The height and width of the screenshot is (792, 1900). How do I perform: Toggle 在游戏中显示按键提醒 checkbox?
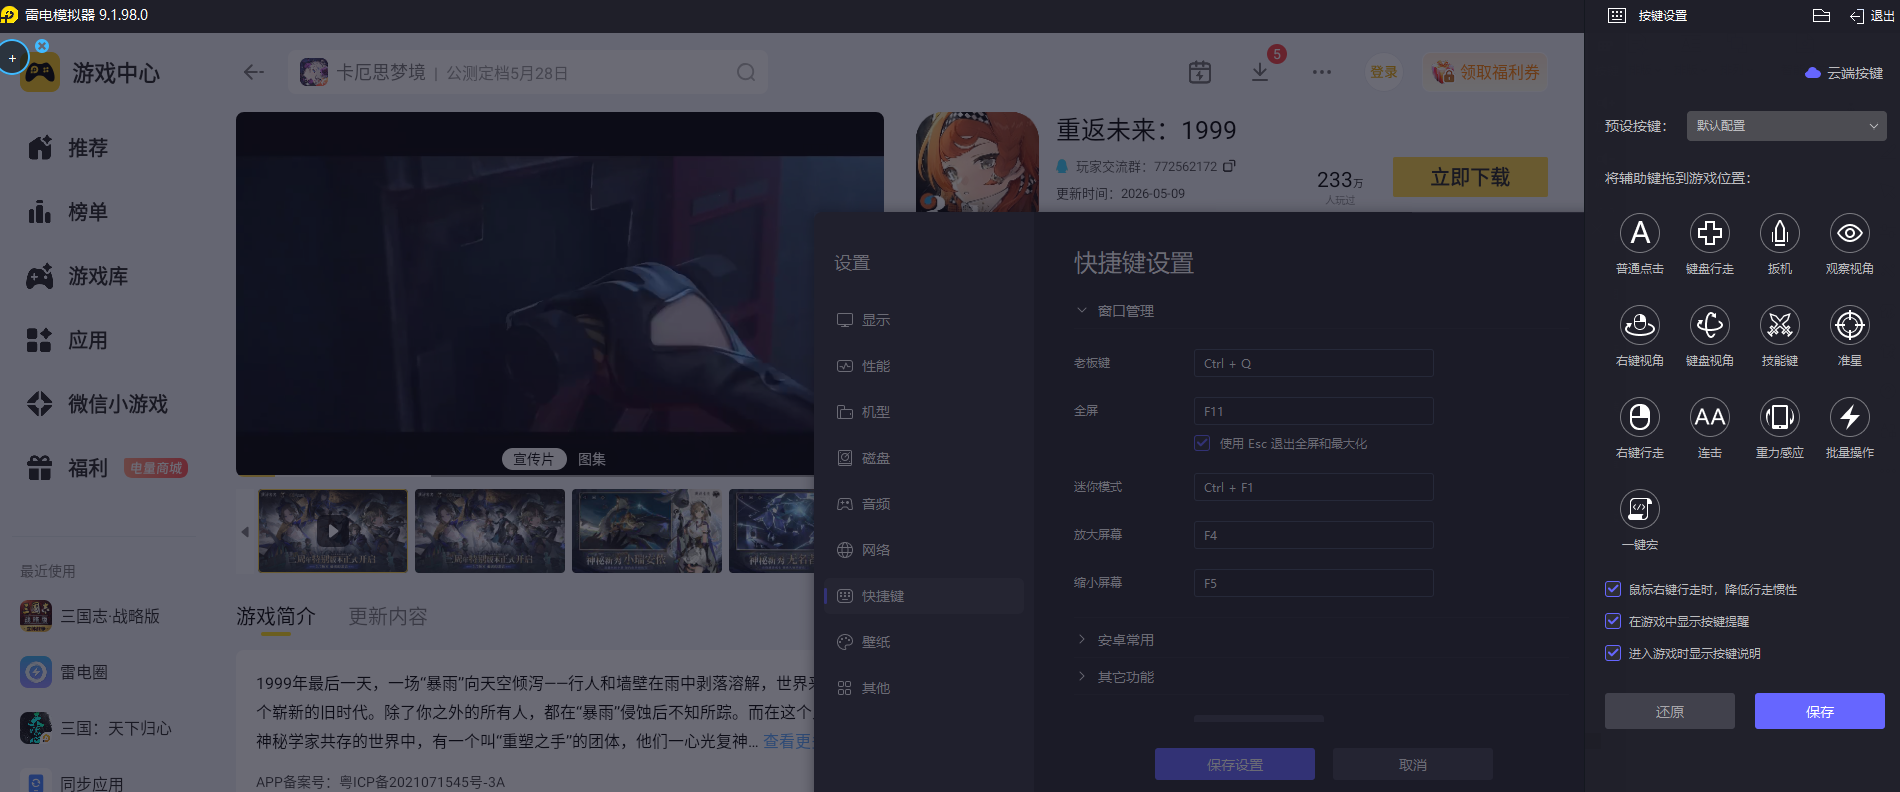(x=1613, y=621)
